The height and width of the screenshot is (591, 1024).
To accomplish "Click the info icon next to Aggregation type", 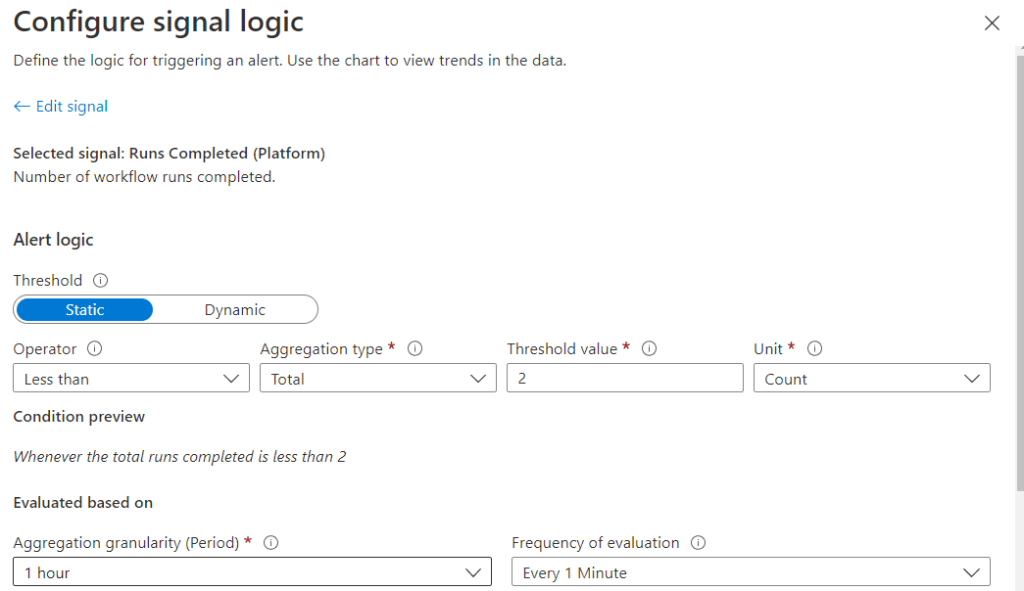I will tap(415, 349).
